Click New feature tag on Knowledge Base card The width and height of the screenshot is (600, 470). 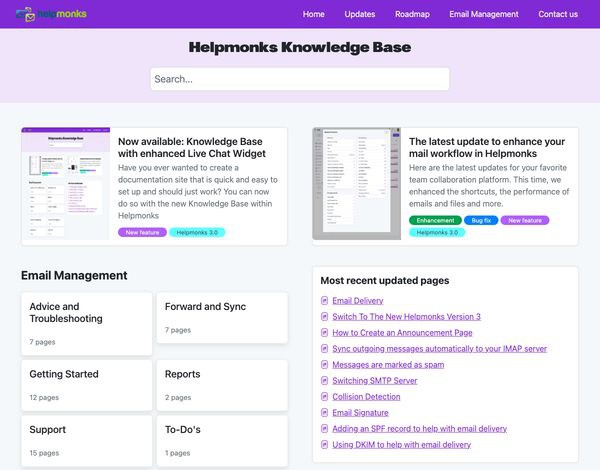click(x=142, y=232)
